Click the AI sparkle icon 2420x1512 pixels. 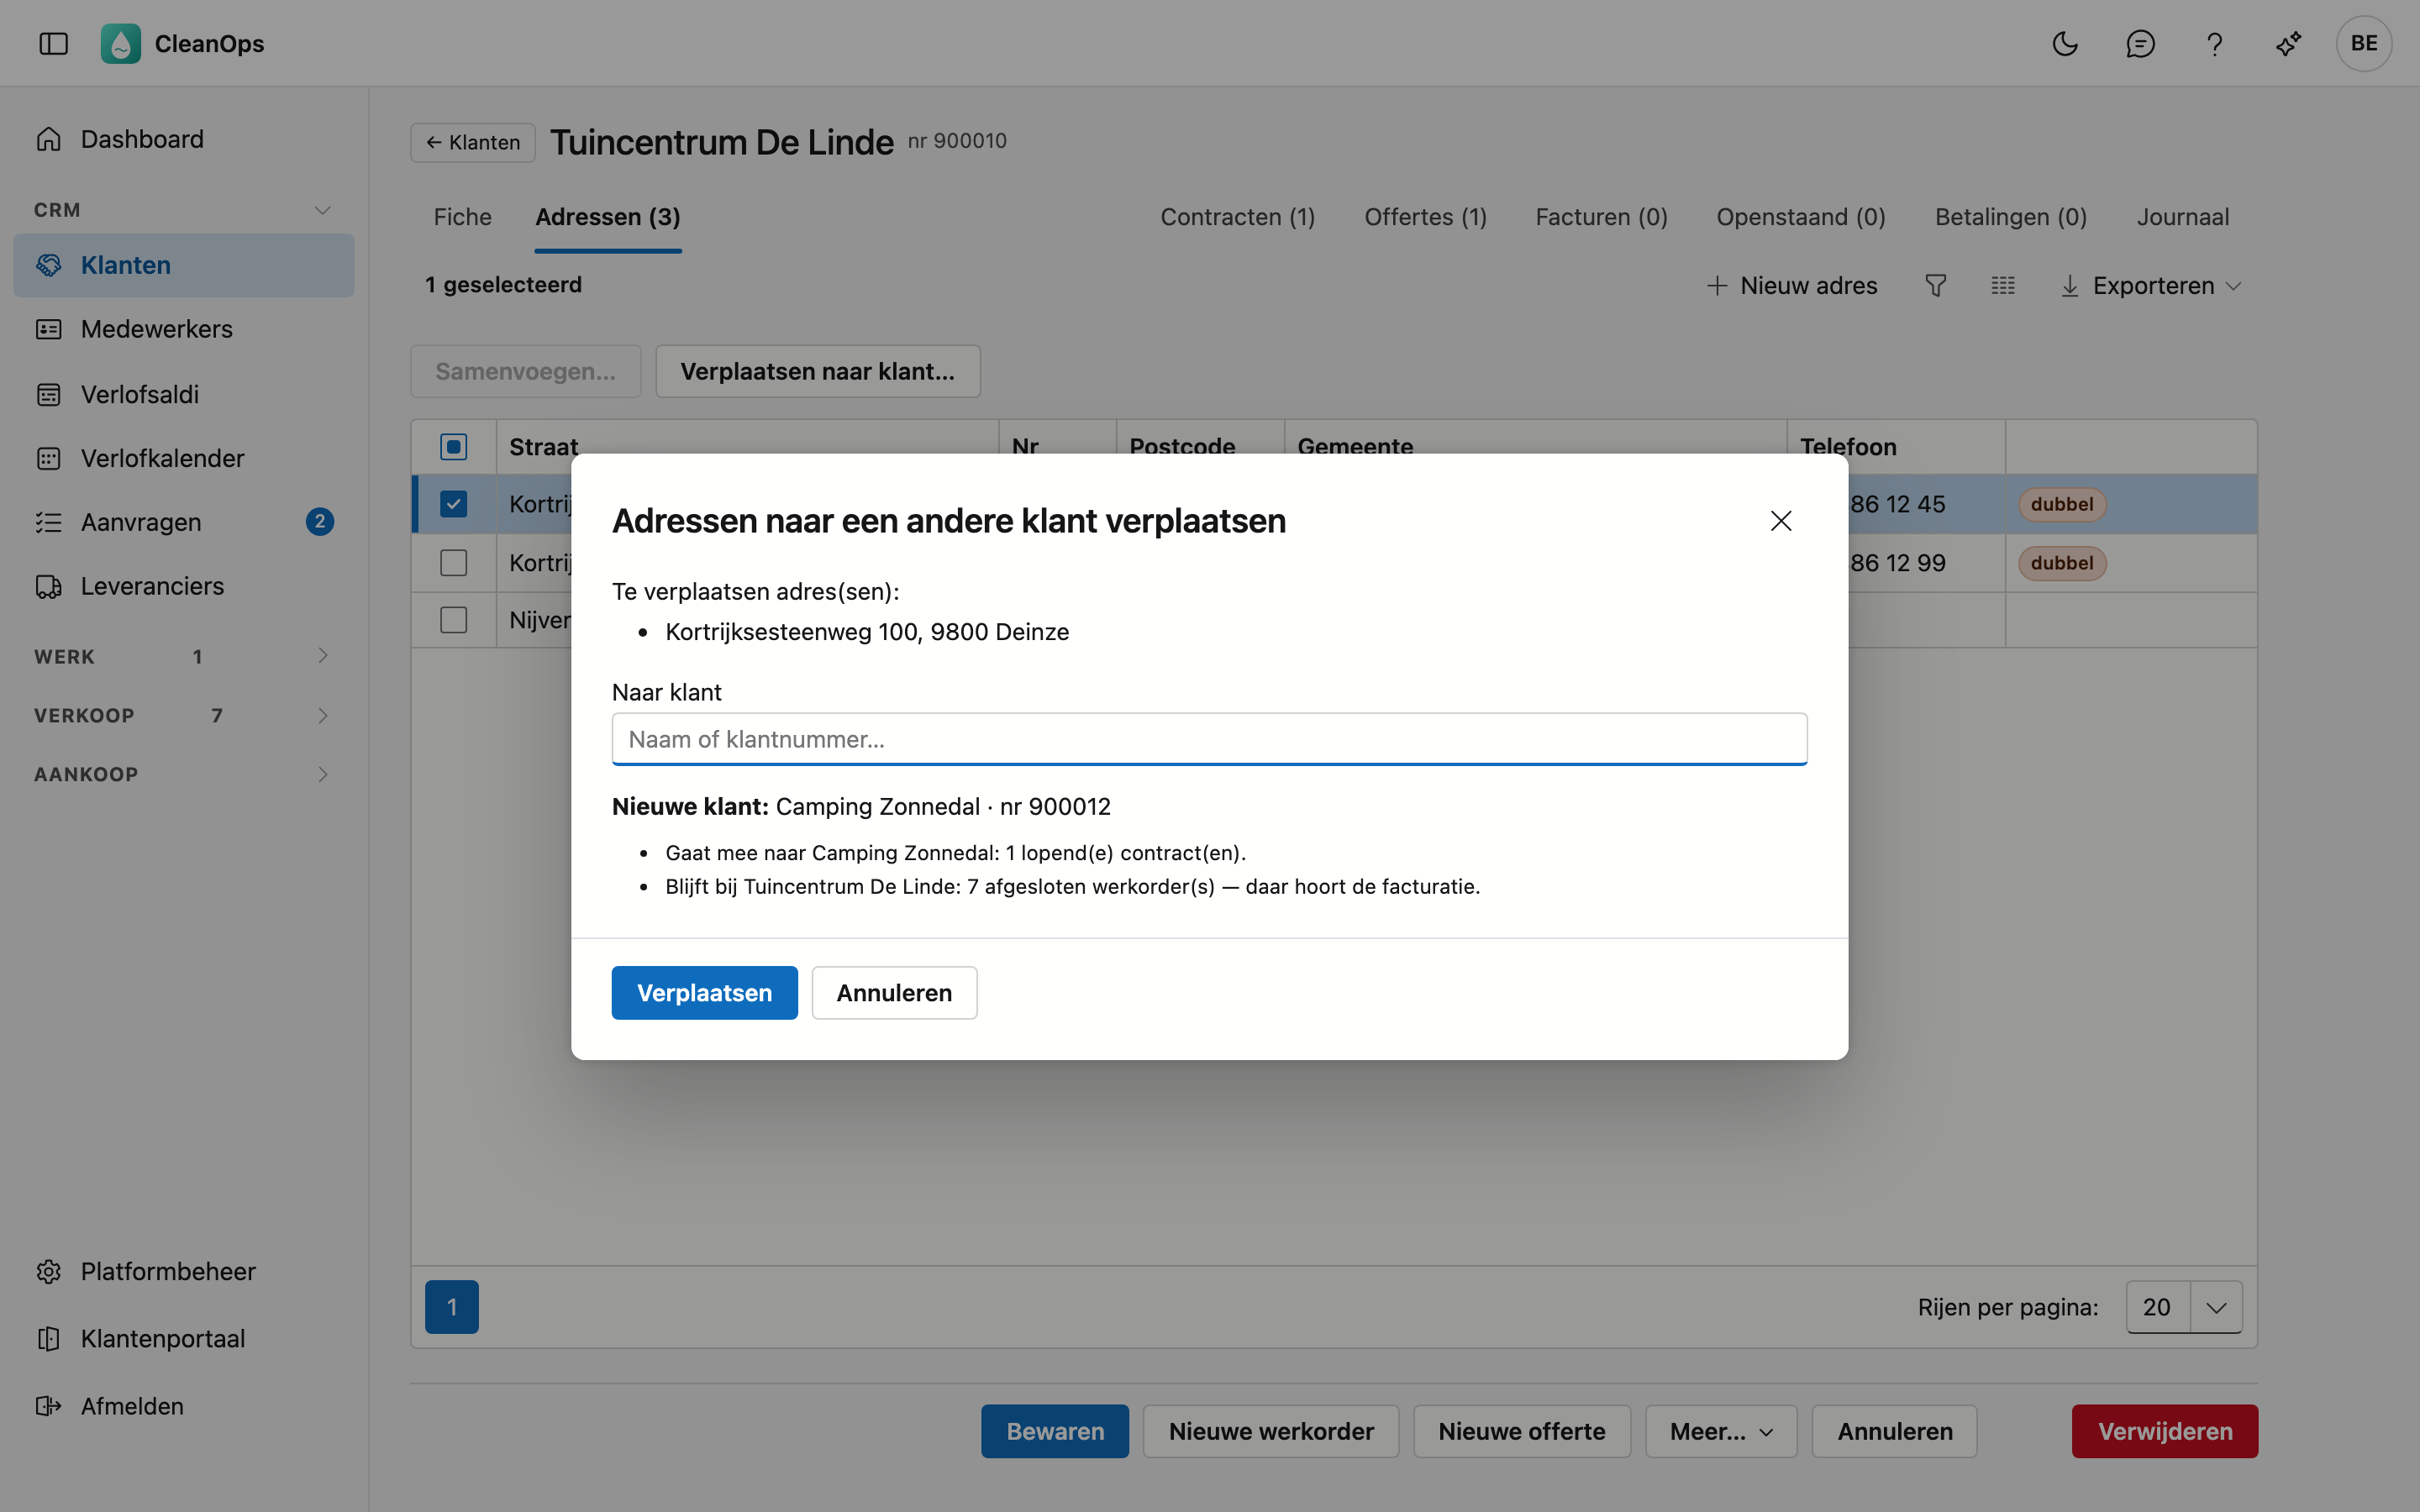point(2288,43)
